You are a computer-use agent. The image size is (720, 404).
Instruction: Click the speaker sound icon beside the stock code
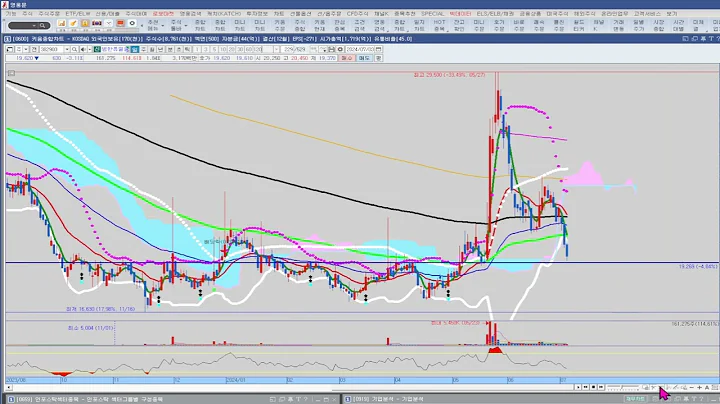(x=84, y=49)
